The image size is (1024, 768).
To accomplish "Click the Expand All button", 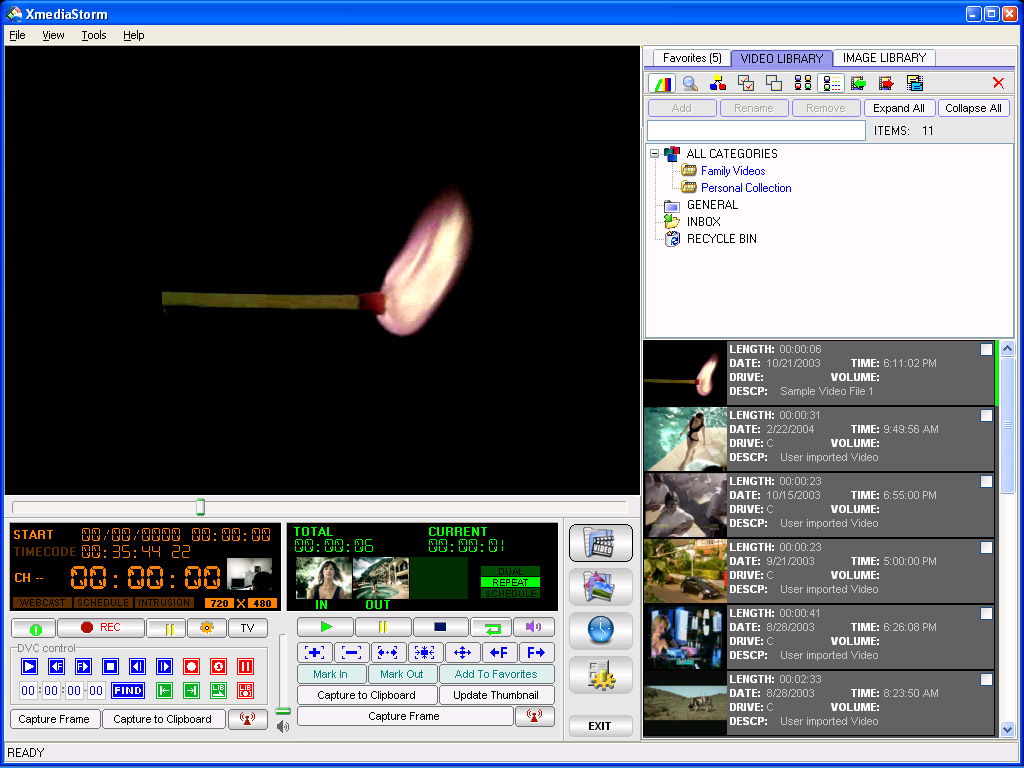I will tap(899, 108).
